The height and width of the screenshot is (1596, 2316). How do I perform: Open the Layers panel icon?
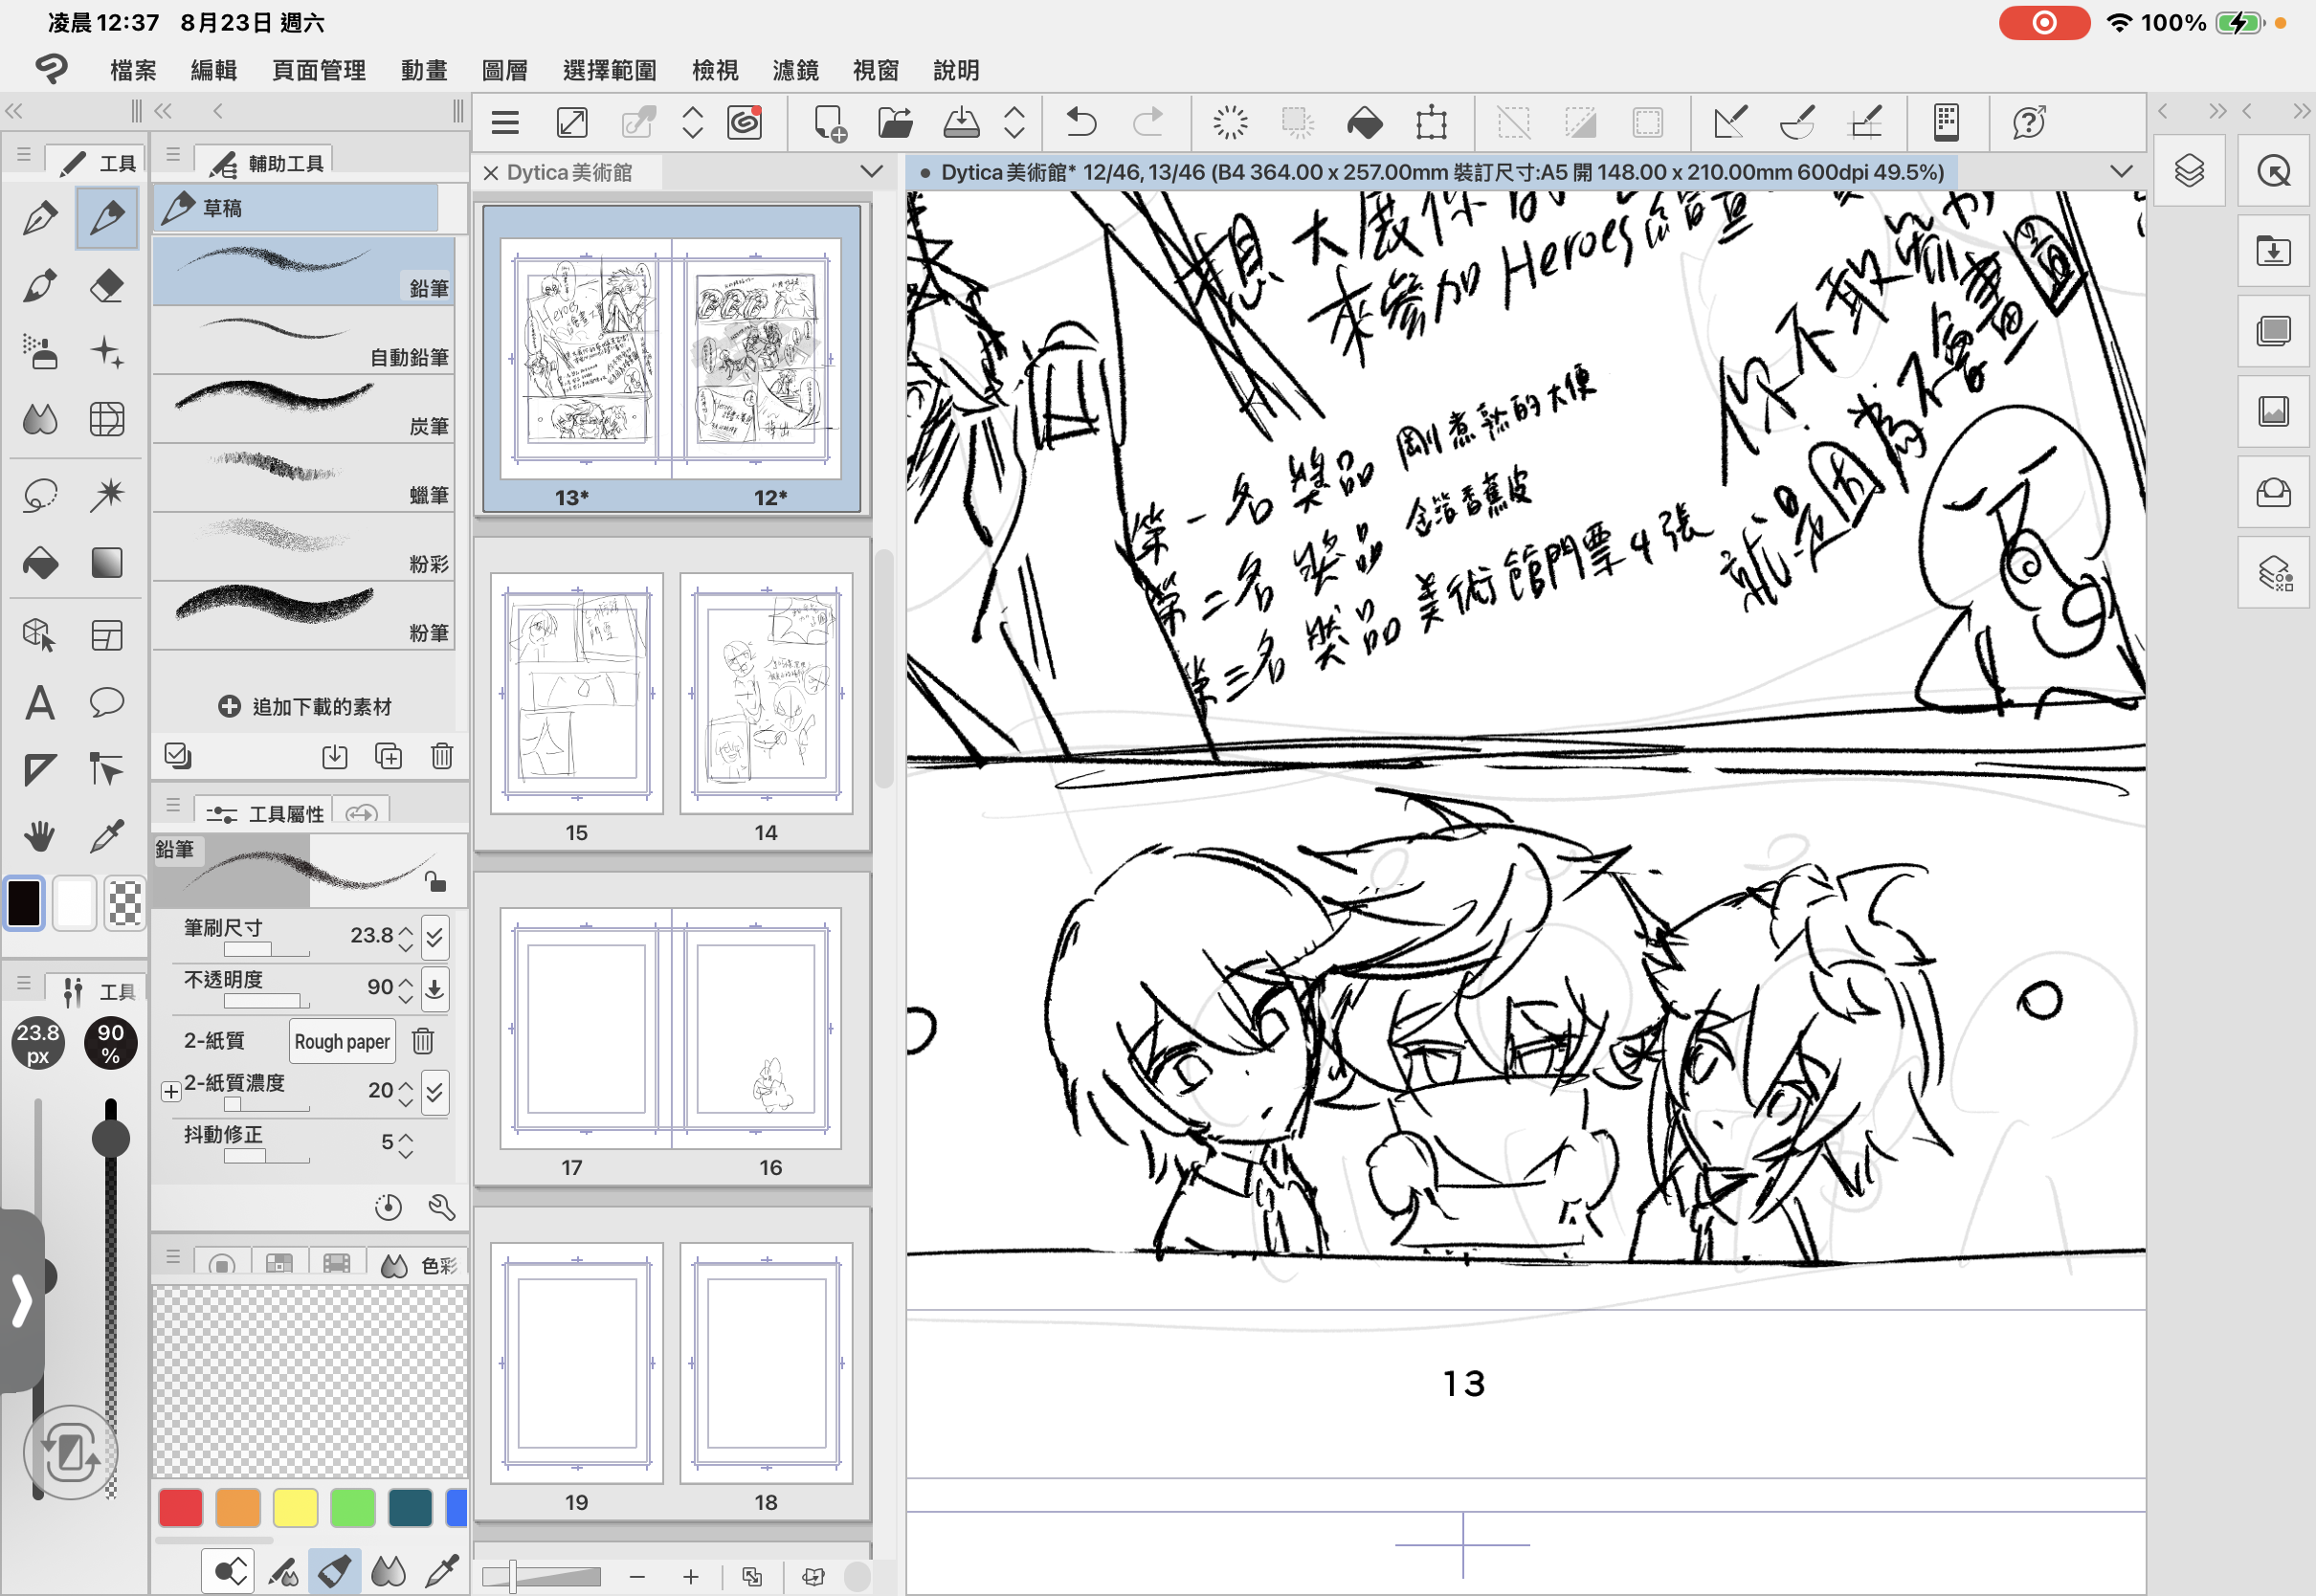[x=2189, y=171]
